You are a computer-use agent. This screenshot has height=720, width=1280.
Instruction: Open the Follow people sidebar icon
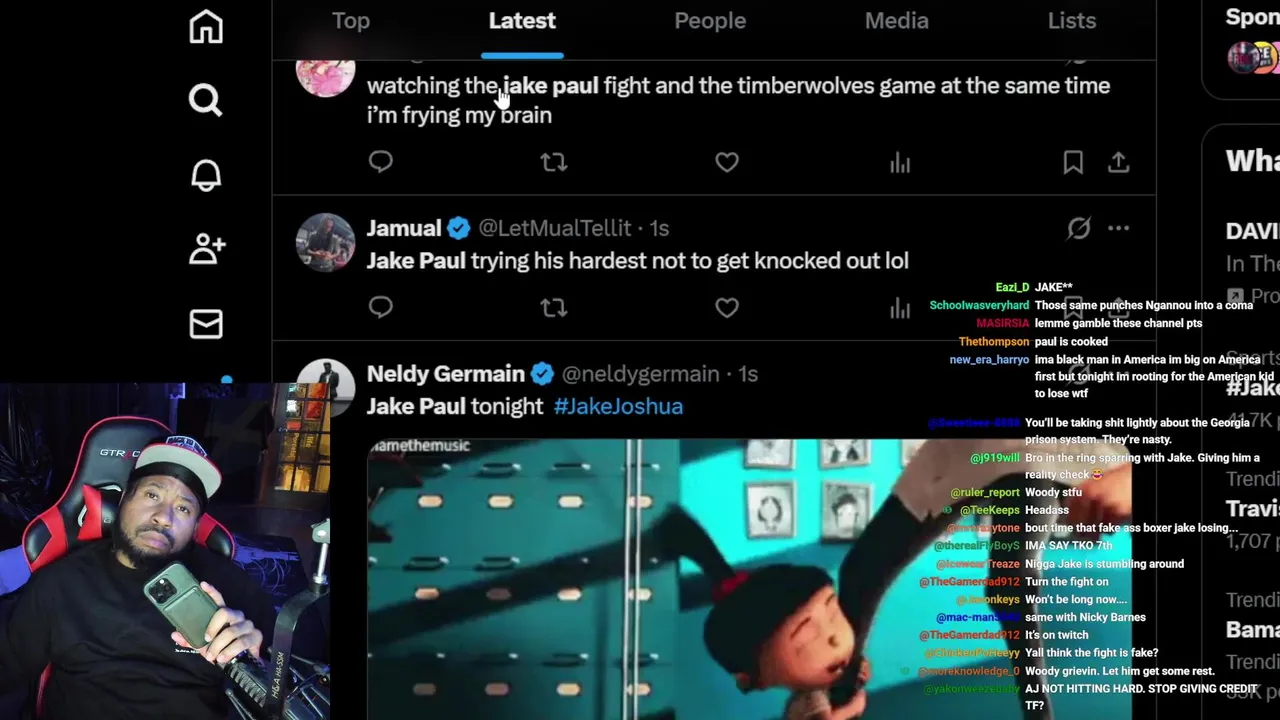tap(206, 249)
